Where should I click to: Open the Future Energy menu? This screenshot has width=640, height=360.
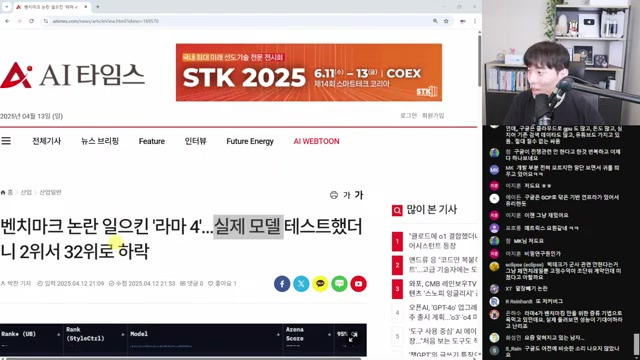tap(250, 141)
